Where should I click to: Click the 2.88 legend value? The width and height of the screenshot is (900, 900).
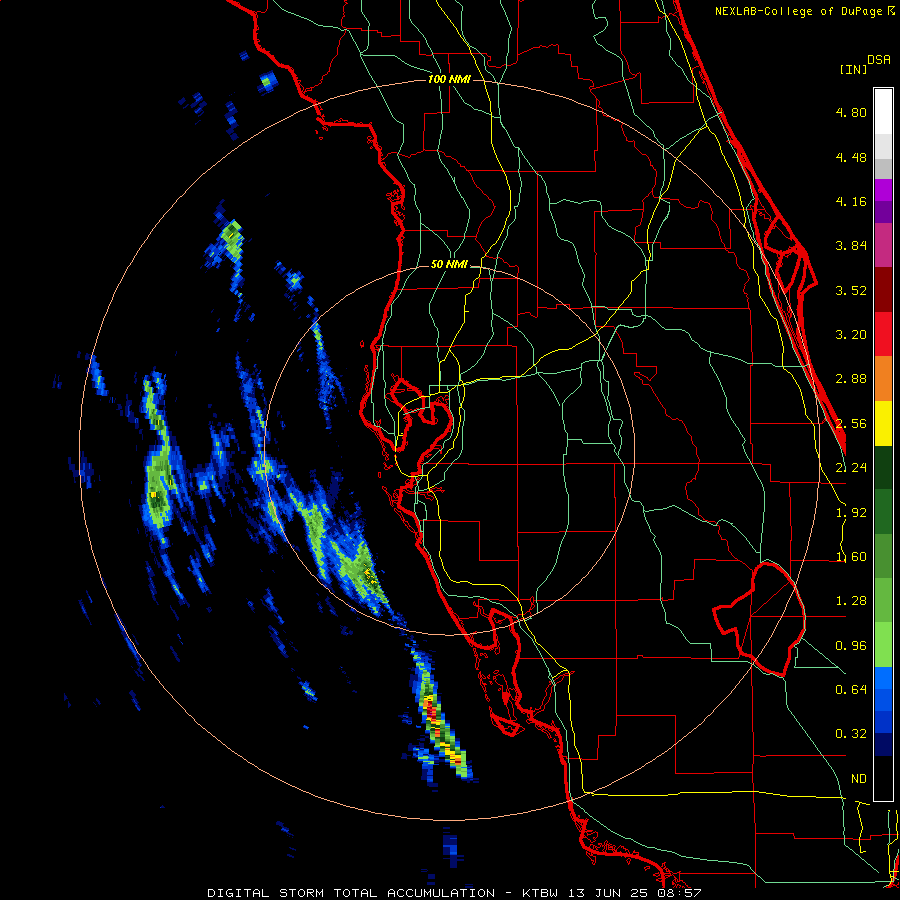[851, 379]
